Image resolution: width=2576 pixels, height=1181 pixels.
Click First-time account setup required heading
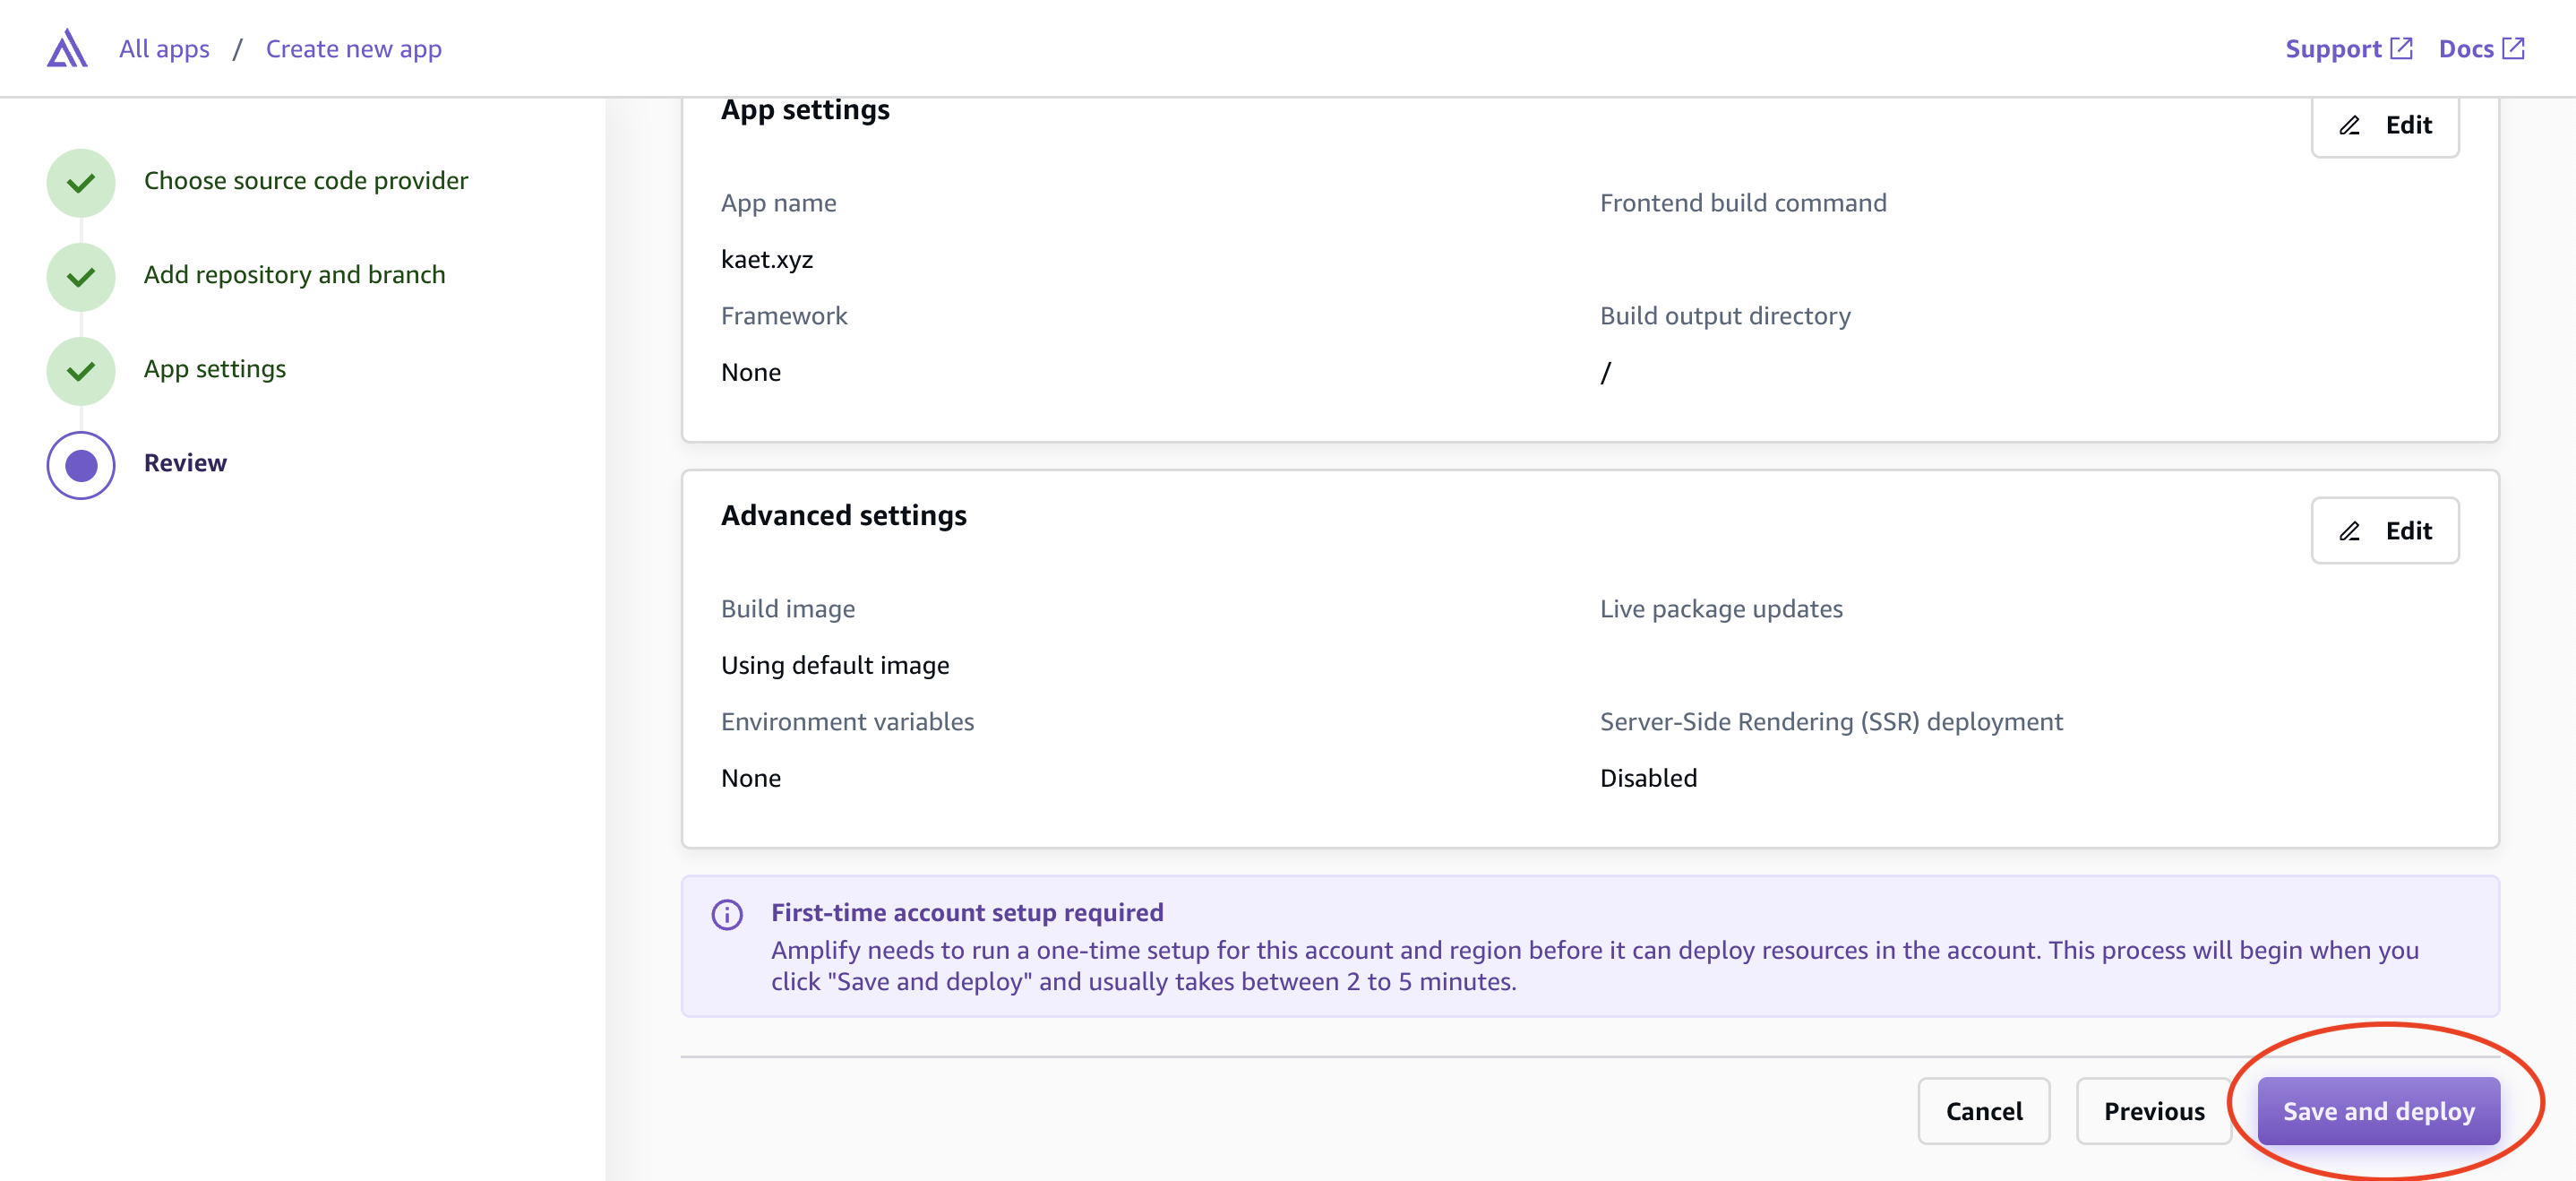(967, 913)
